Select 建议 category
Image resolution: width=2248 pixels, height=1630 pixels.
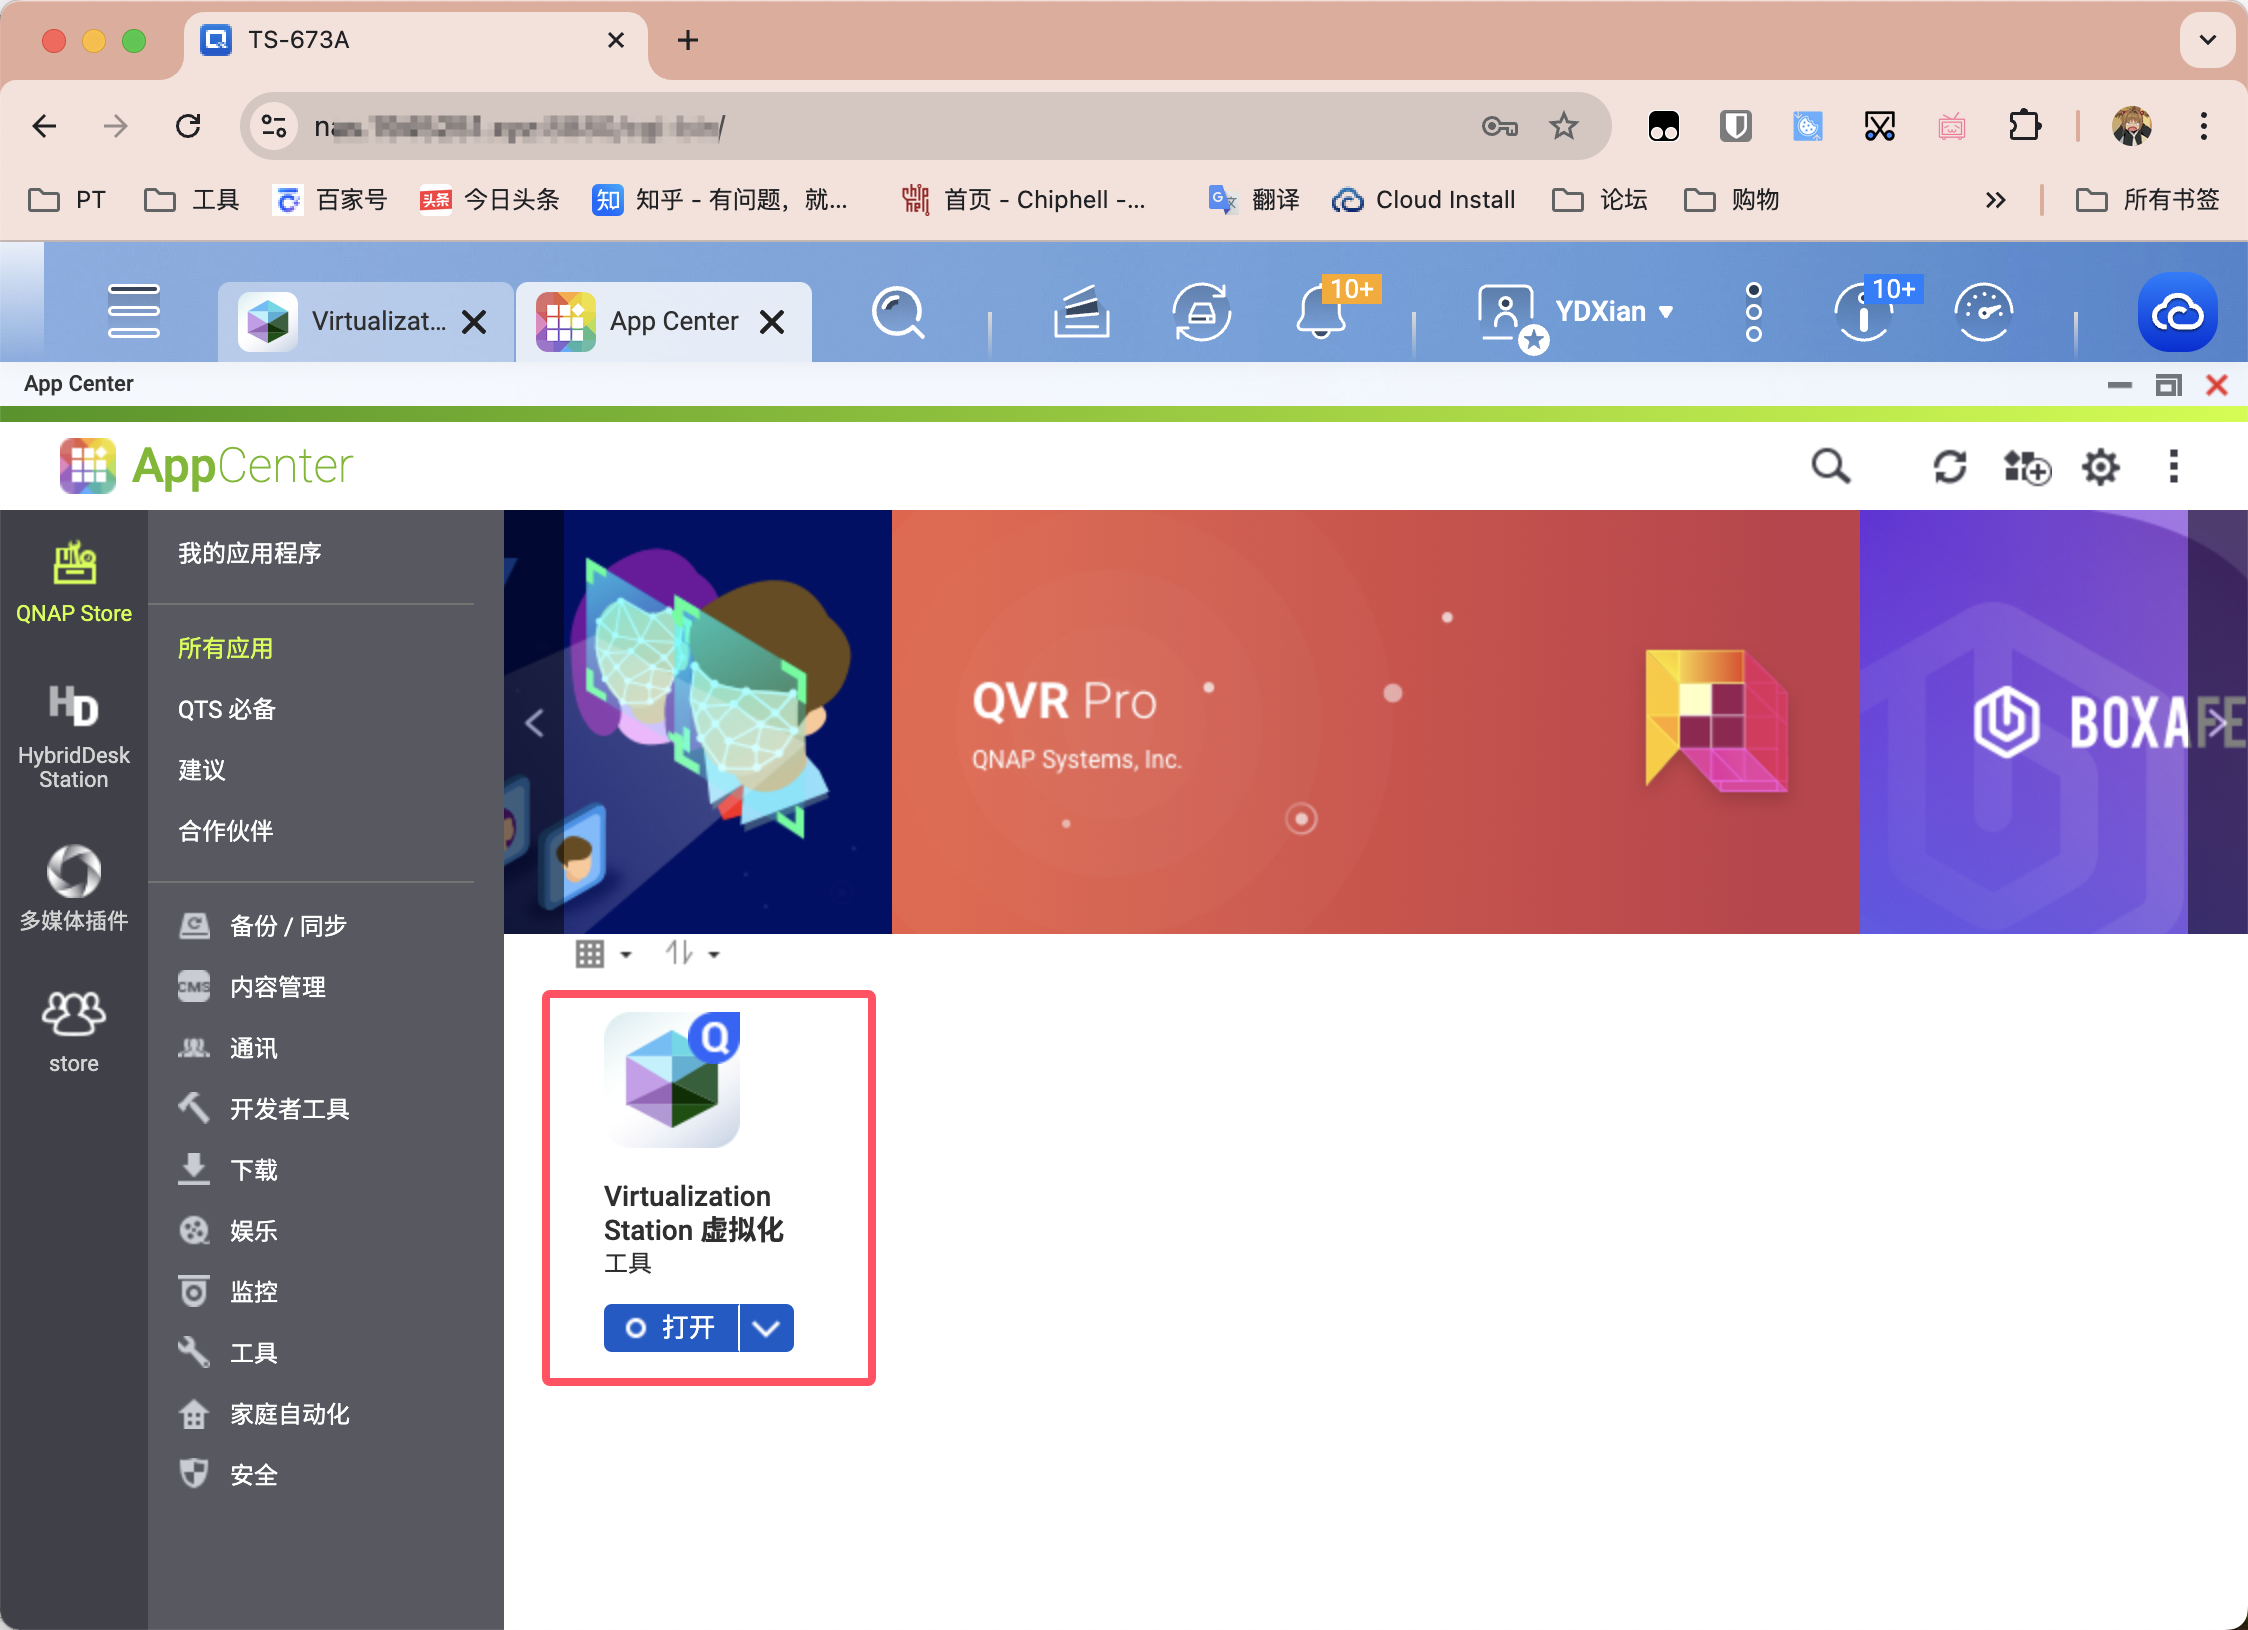[201, 770]
